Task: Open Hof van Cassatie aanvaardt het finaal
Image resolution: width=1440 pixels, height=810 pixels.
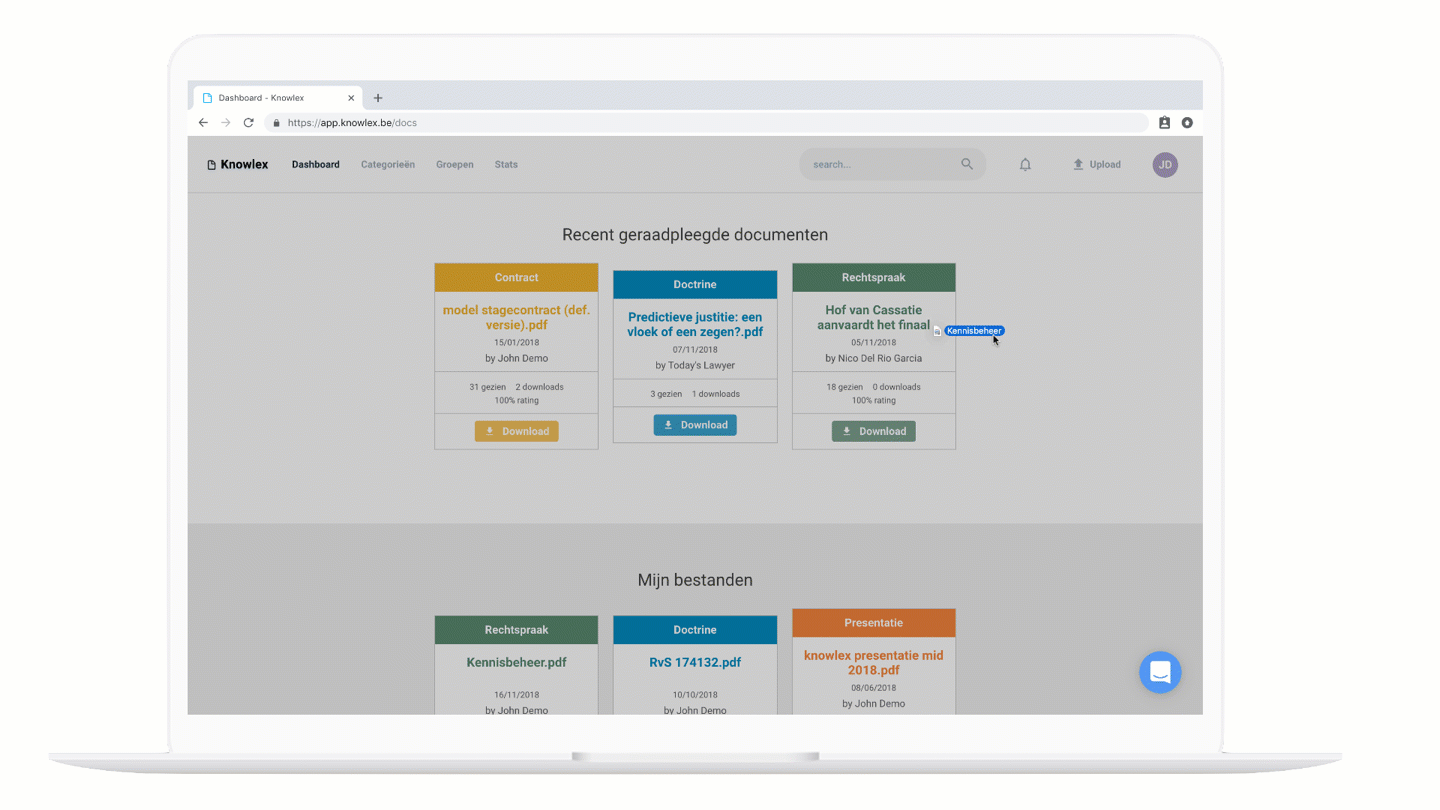Action: coord(874,318)
